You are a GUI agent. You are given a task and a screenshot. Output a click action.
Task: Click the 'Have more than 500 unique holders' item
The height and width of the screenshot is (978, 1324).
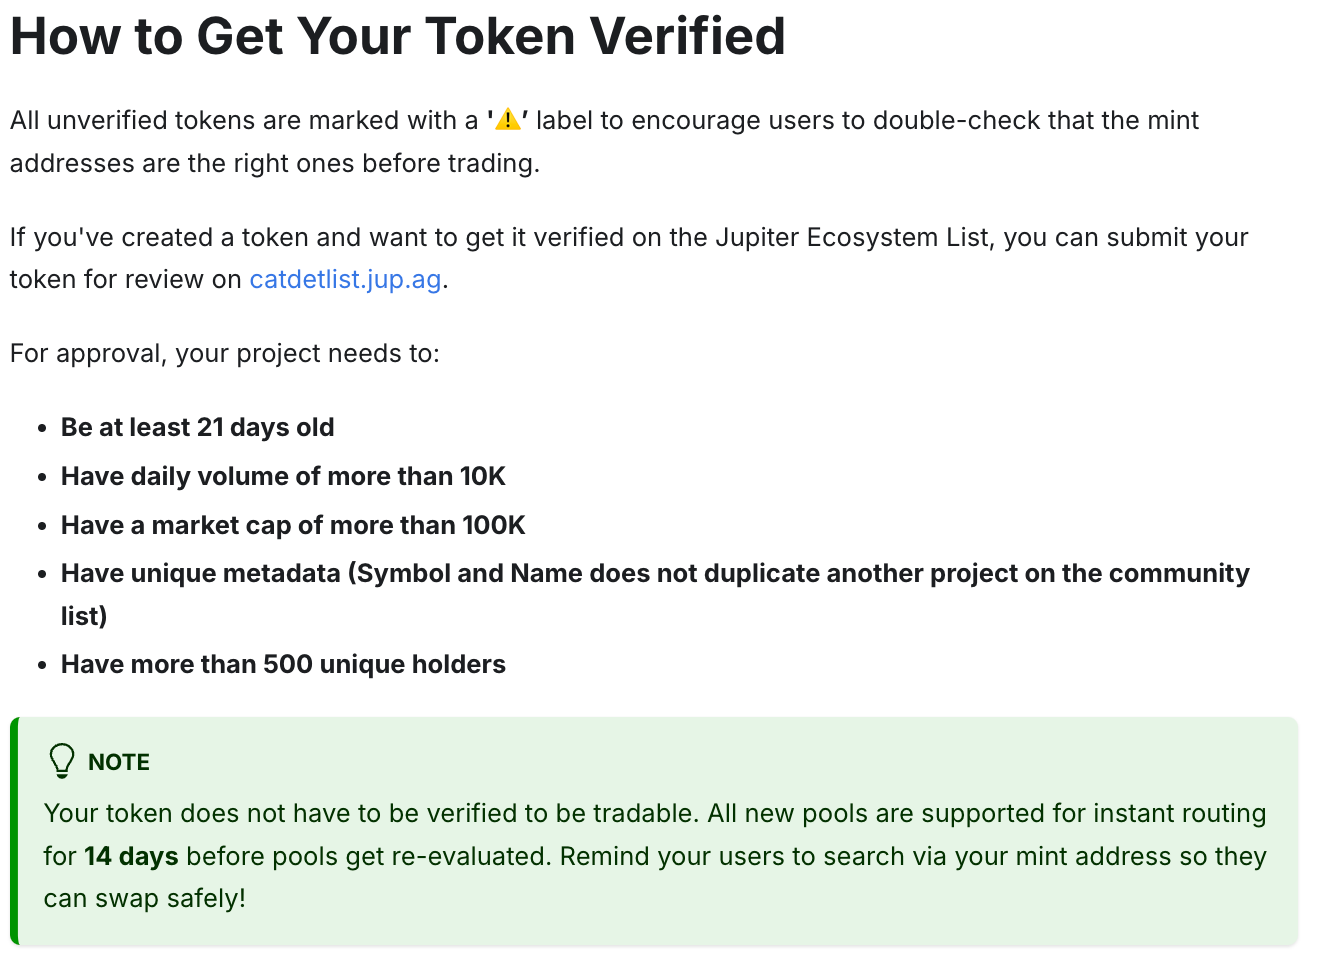[x=283, y=664]
